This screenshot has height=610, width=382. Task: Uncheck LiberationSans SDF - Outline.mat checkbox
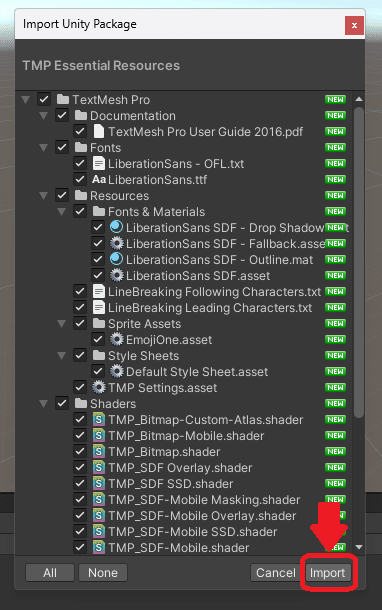point(98,259)
